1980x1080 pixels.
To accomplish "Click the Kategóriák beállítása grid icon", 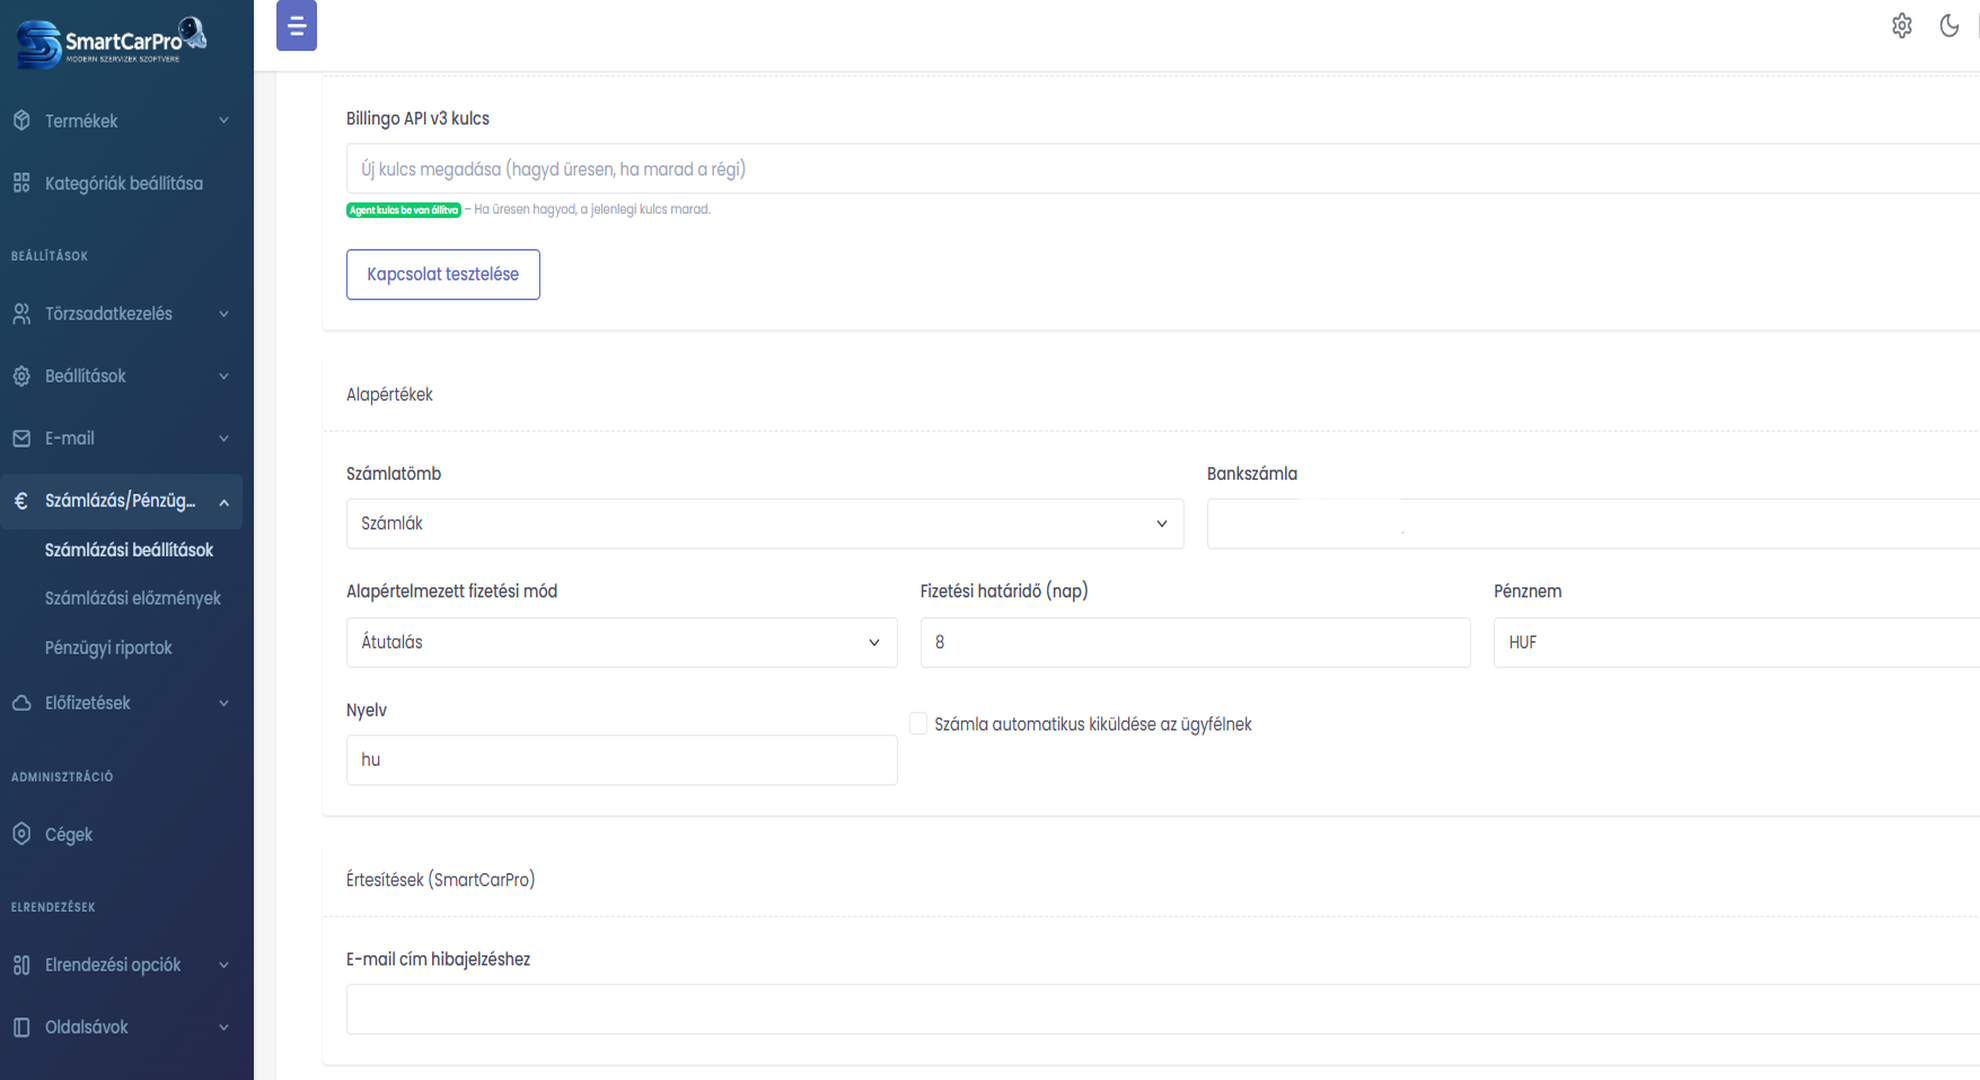I will [22, 183].
